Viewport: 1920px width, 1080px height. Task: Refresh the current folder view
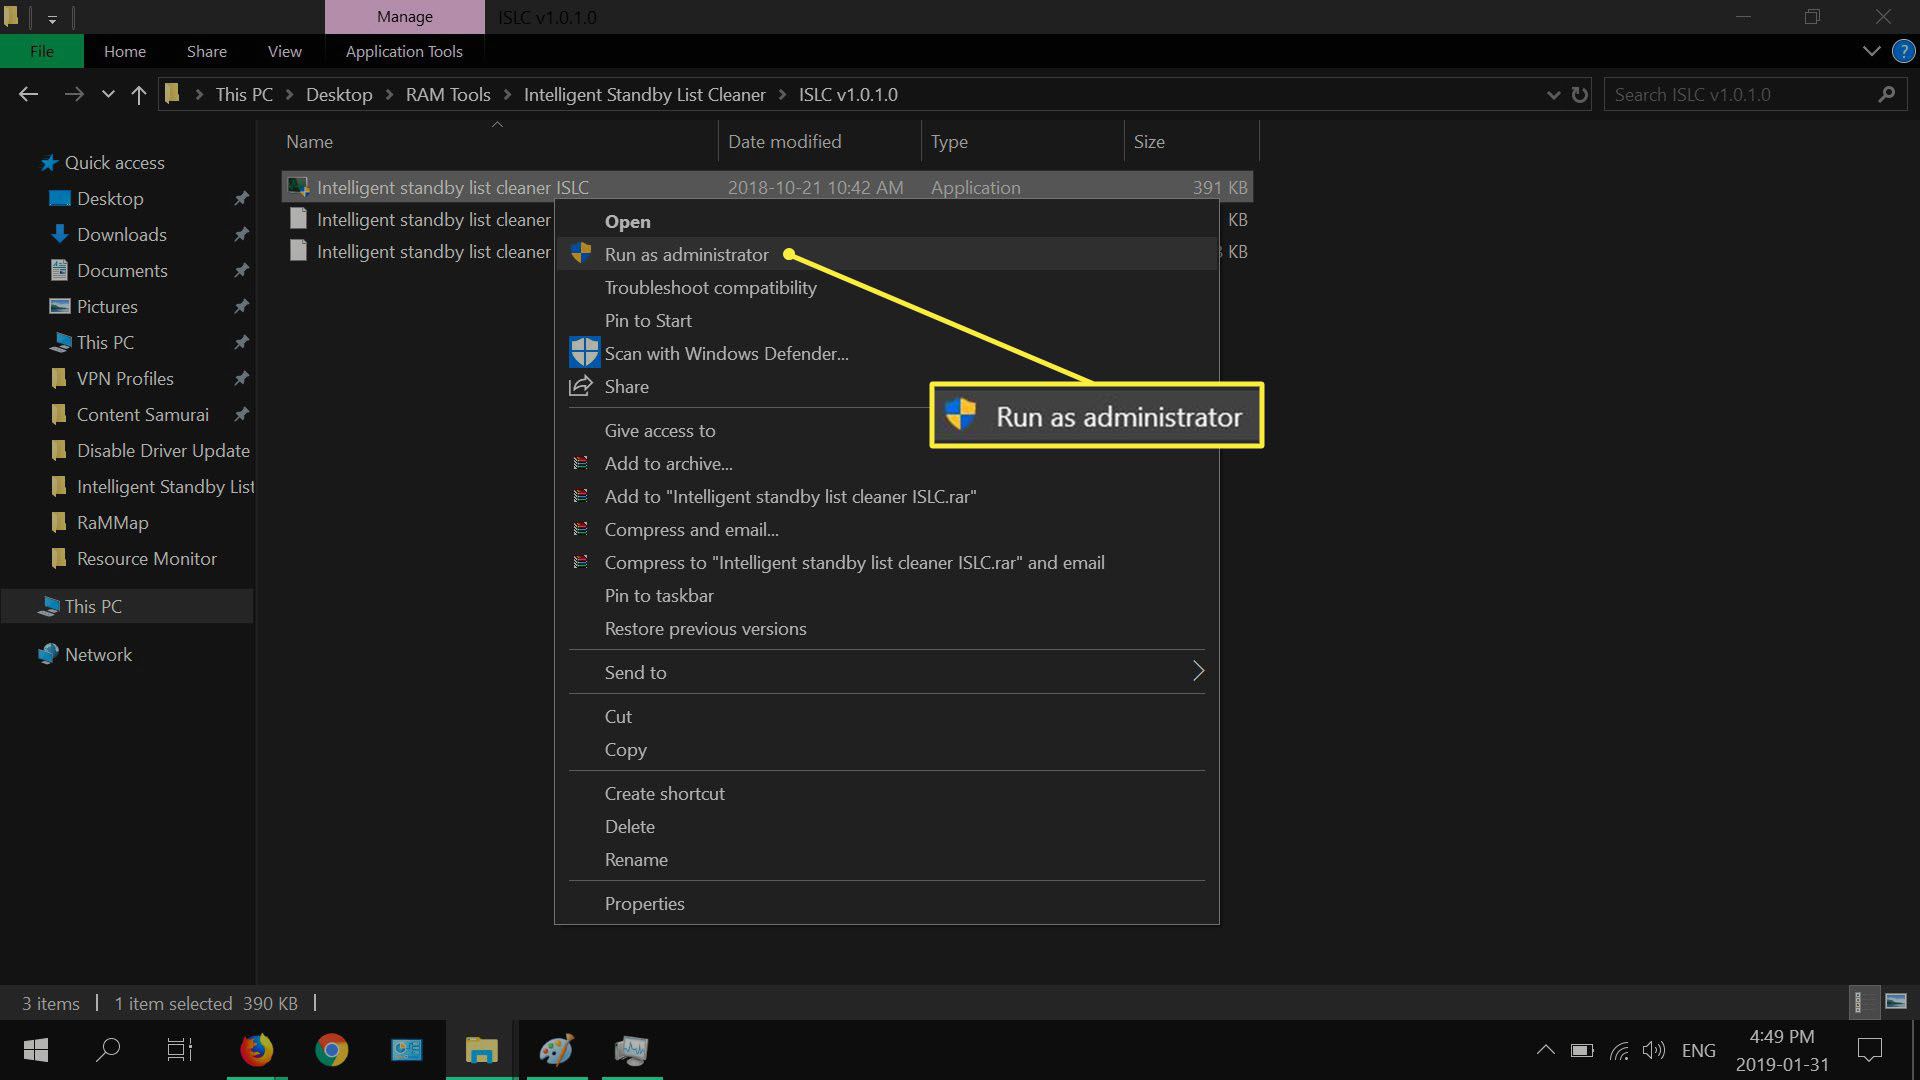1579,94
